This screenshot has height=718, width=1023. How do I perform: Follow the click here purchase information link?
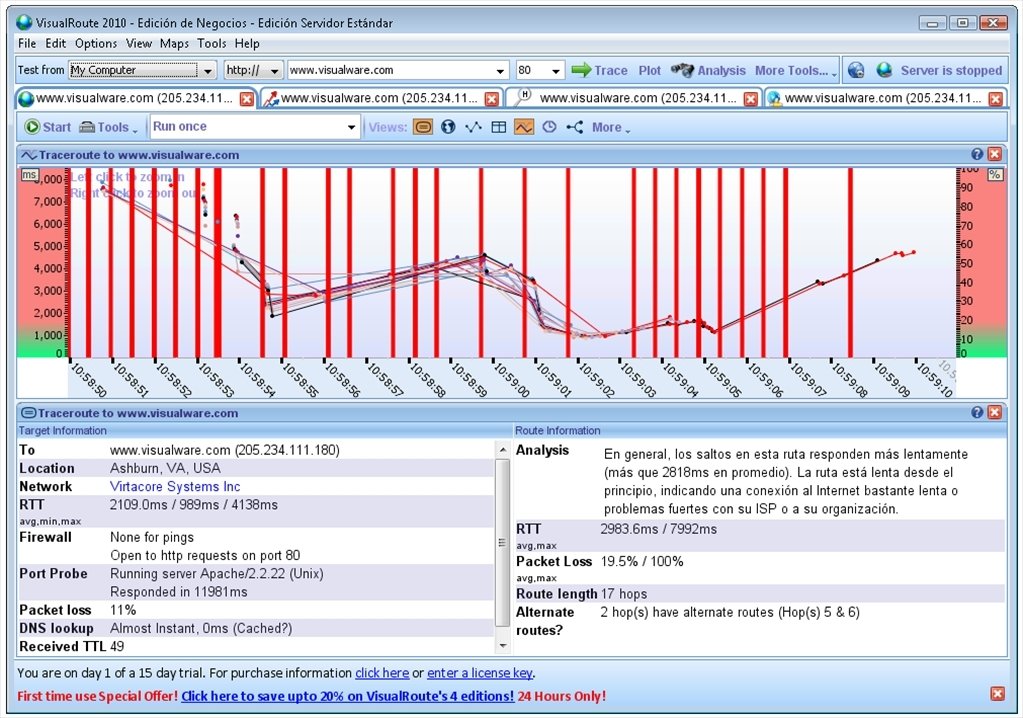pyautogui.click(x=382, y=673)
